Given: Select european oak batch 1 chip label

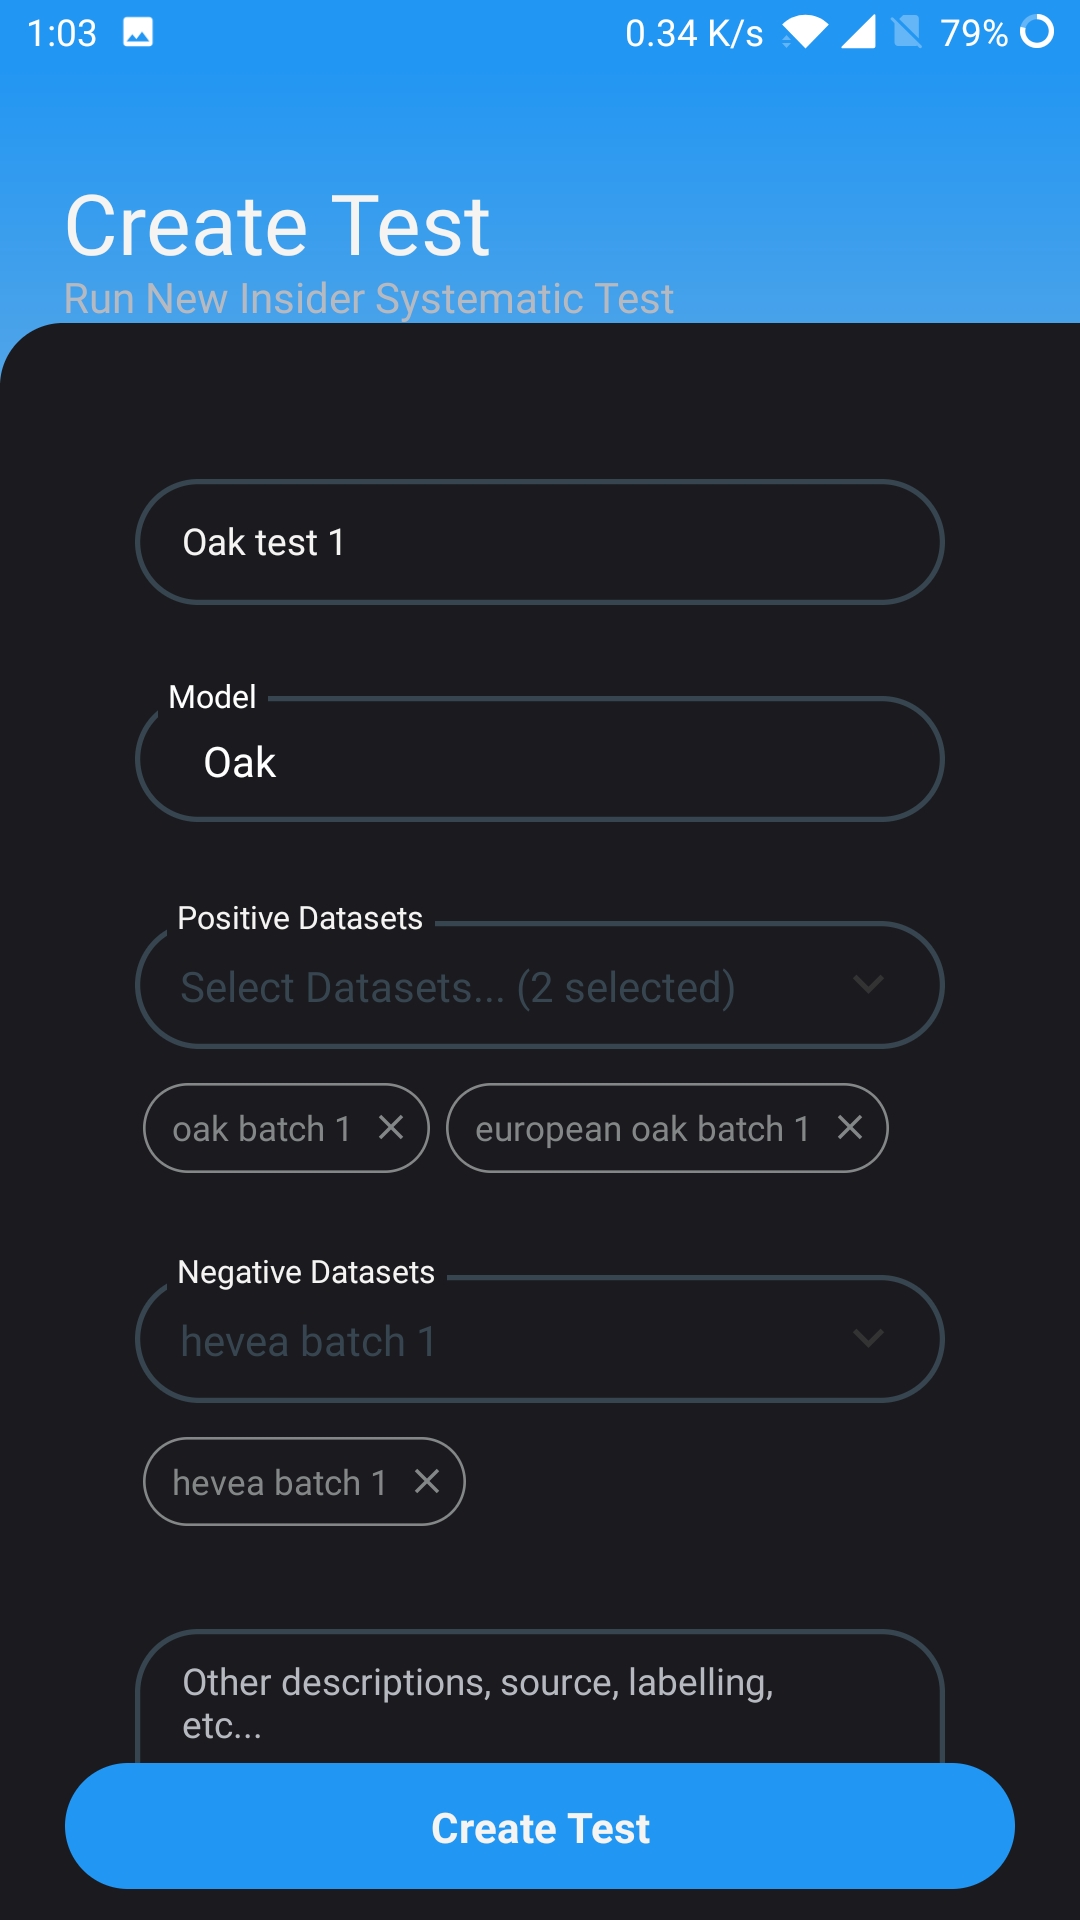Looking at the screenshot, I should 641,1129.
